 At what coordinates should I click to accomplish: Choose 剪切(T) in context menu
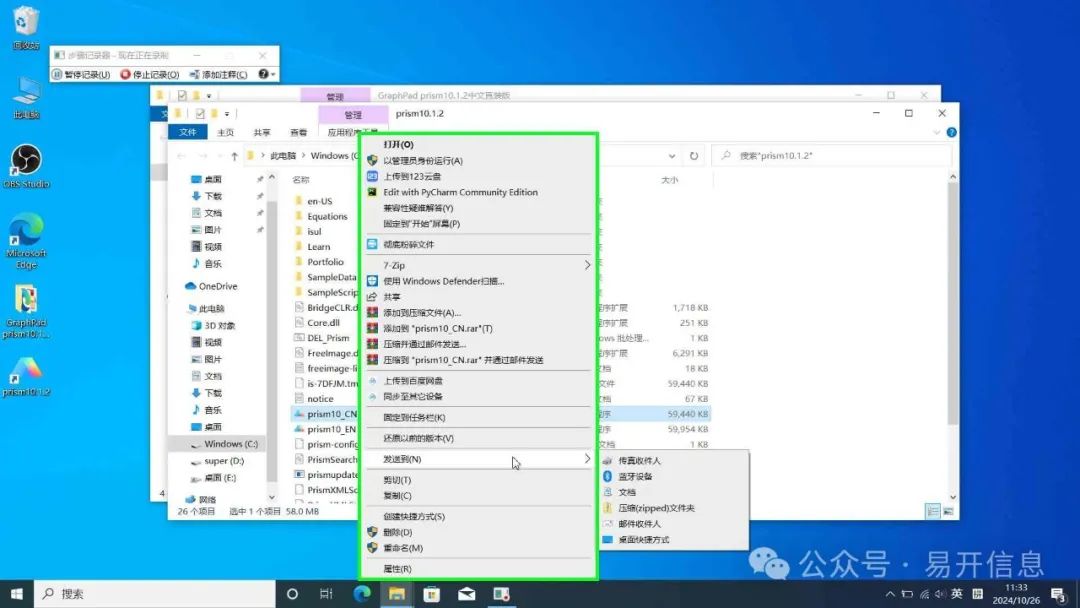[477, 480]
